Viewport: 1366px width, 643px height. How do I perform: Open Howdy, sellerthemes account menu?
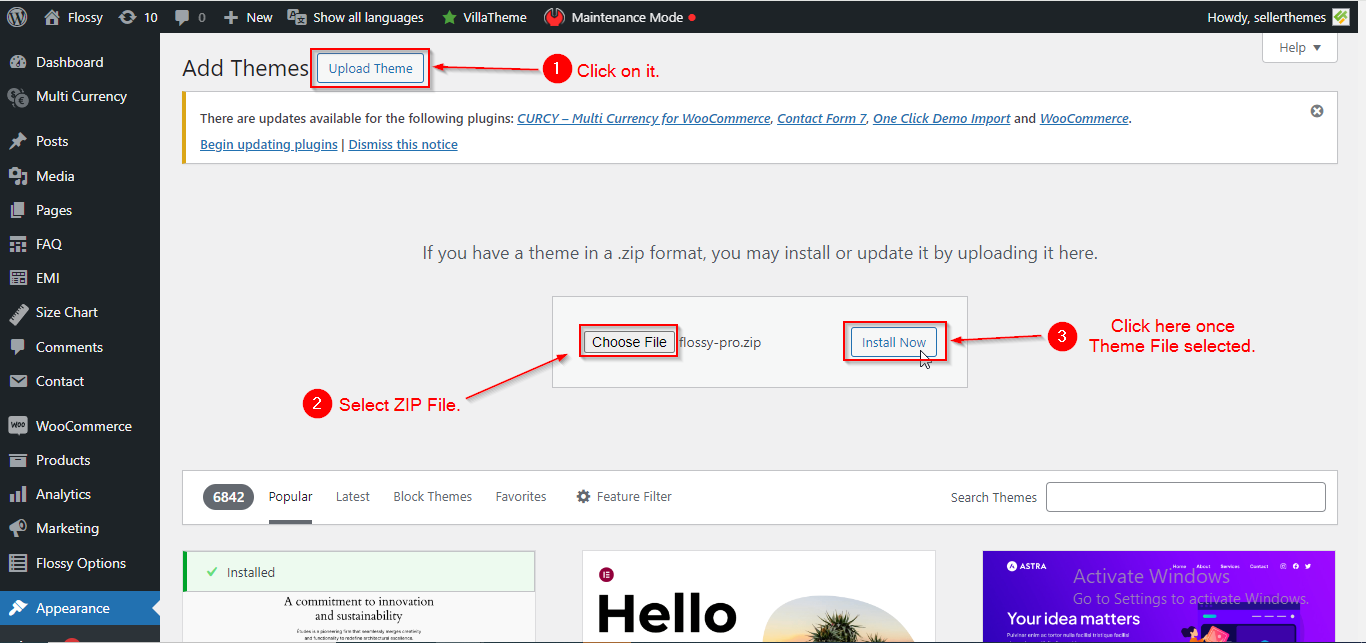click(x=1278, y=17)
